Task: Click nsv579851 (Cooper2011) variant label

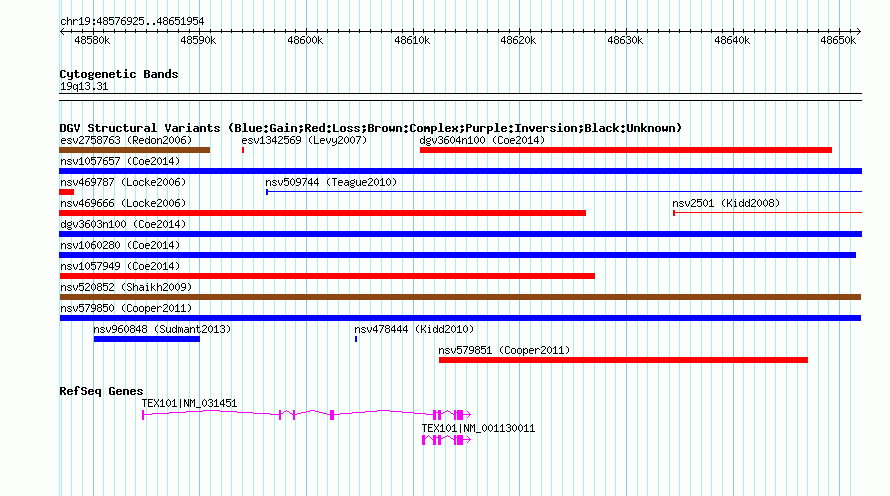Action: point(504,350)
